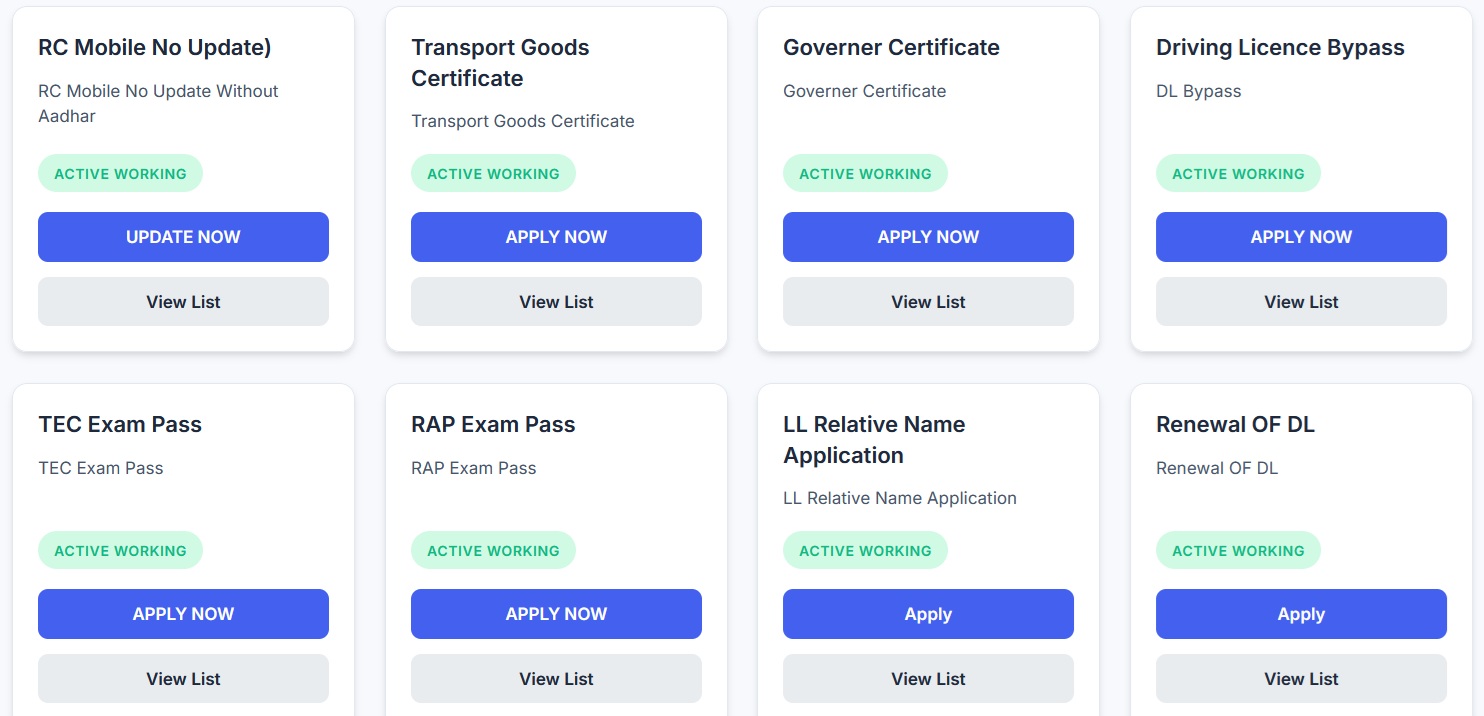Click the Governer Certificate card heading
The width and height of the screenshot is (1484, 716).
(x=891, y=47)
